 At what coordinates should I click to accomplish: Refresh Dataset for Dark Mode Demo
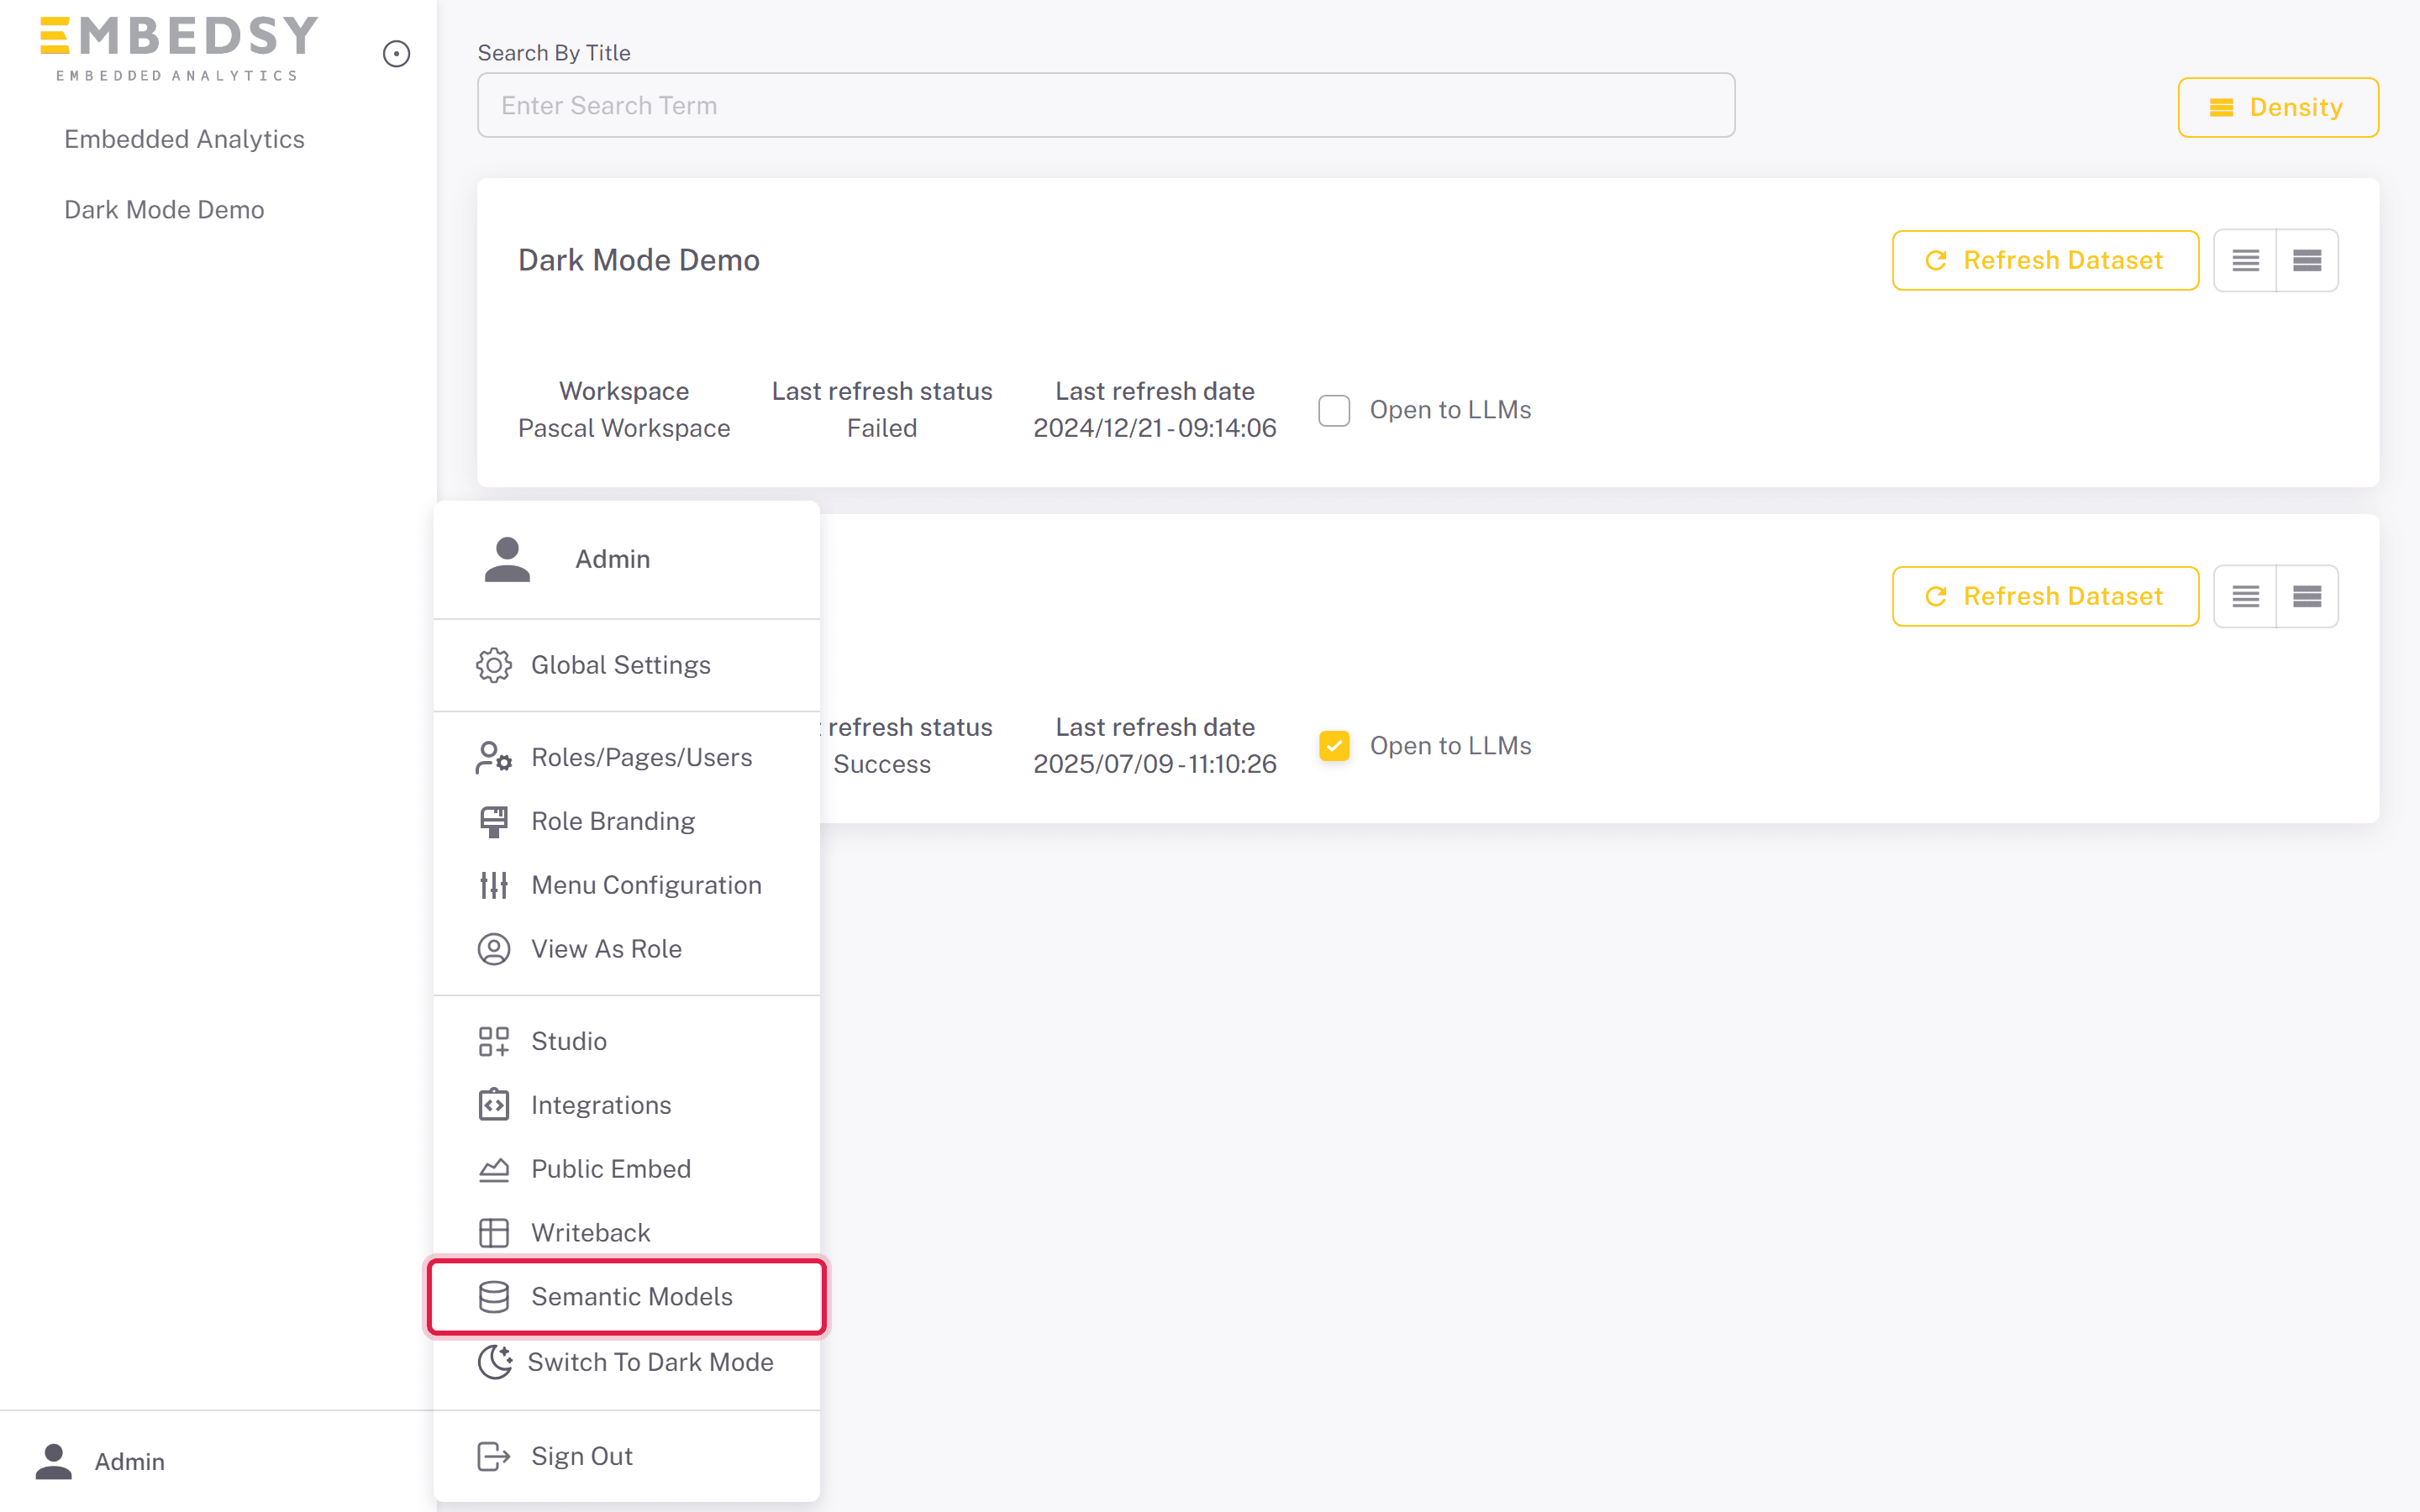click(x=2045, y=260)
